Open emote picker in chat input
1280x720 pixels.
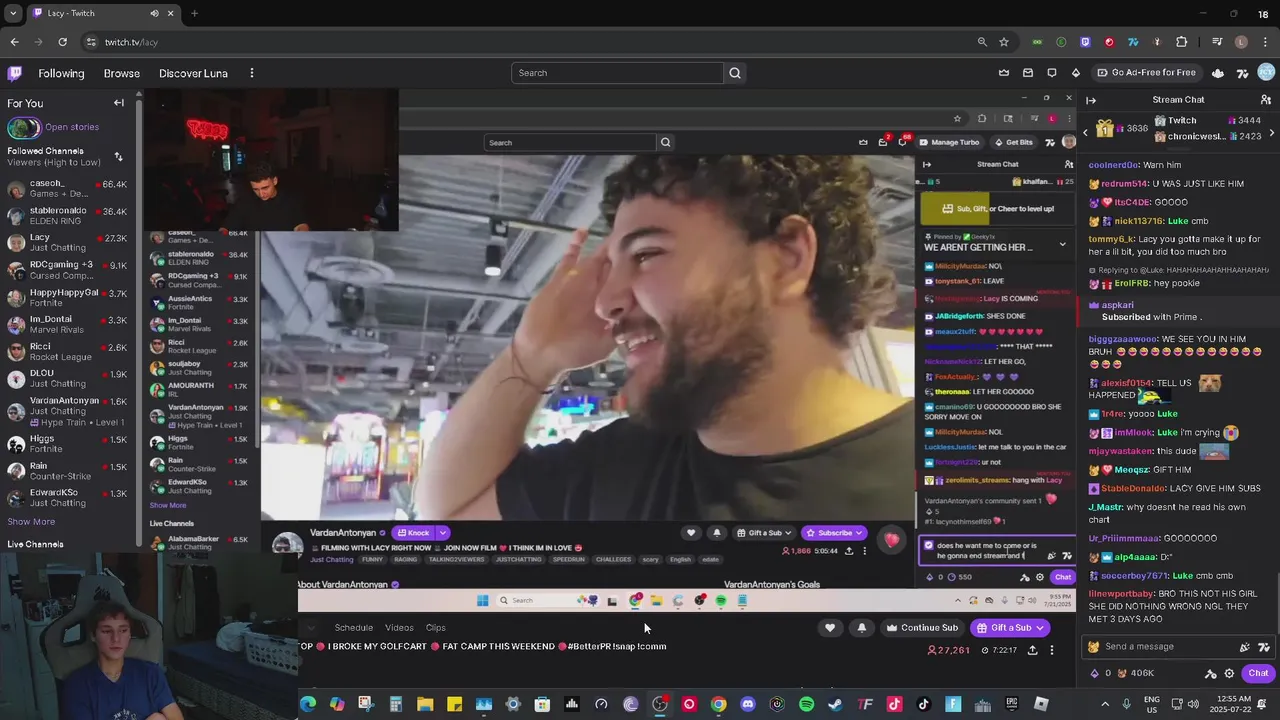pyautogui.click(x=1264, y=647)
